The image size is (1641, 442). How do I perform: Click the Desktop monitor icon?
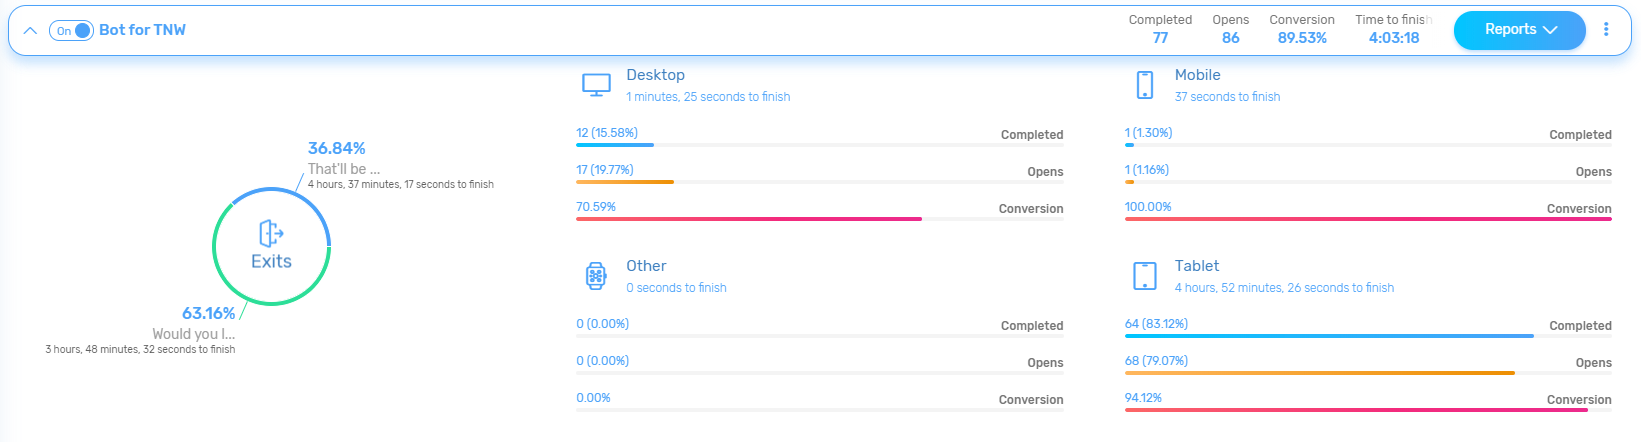click(x=596, y=85)
